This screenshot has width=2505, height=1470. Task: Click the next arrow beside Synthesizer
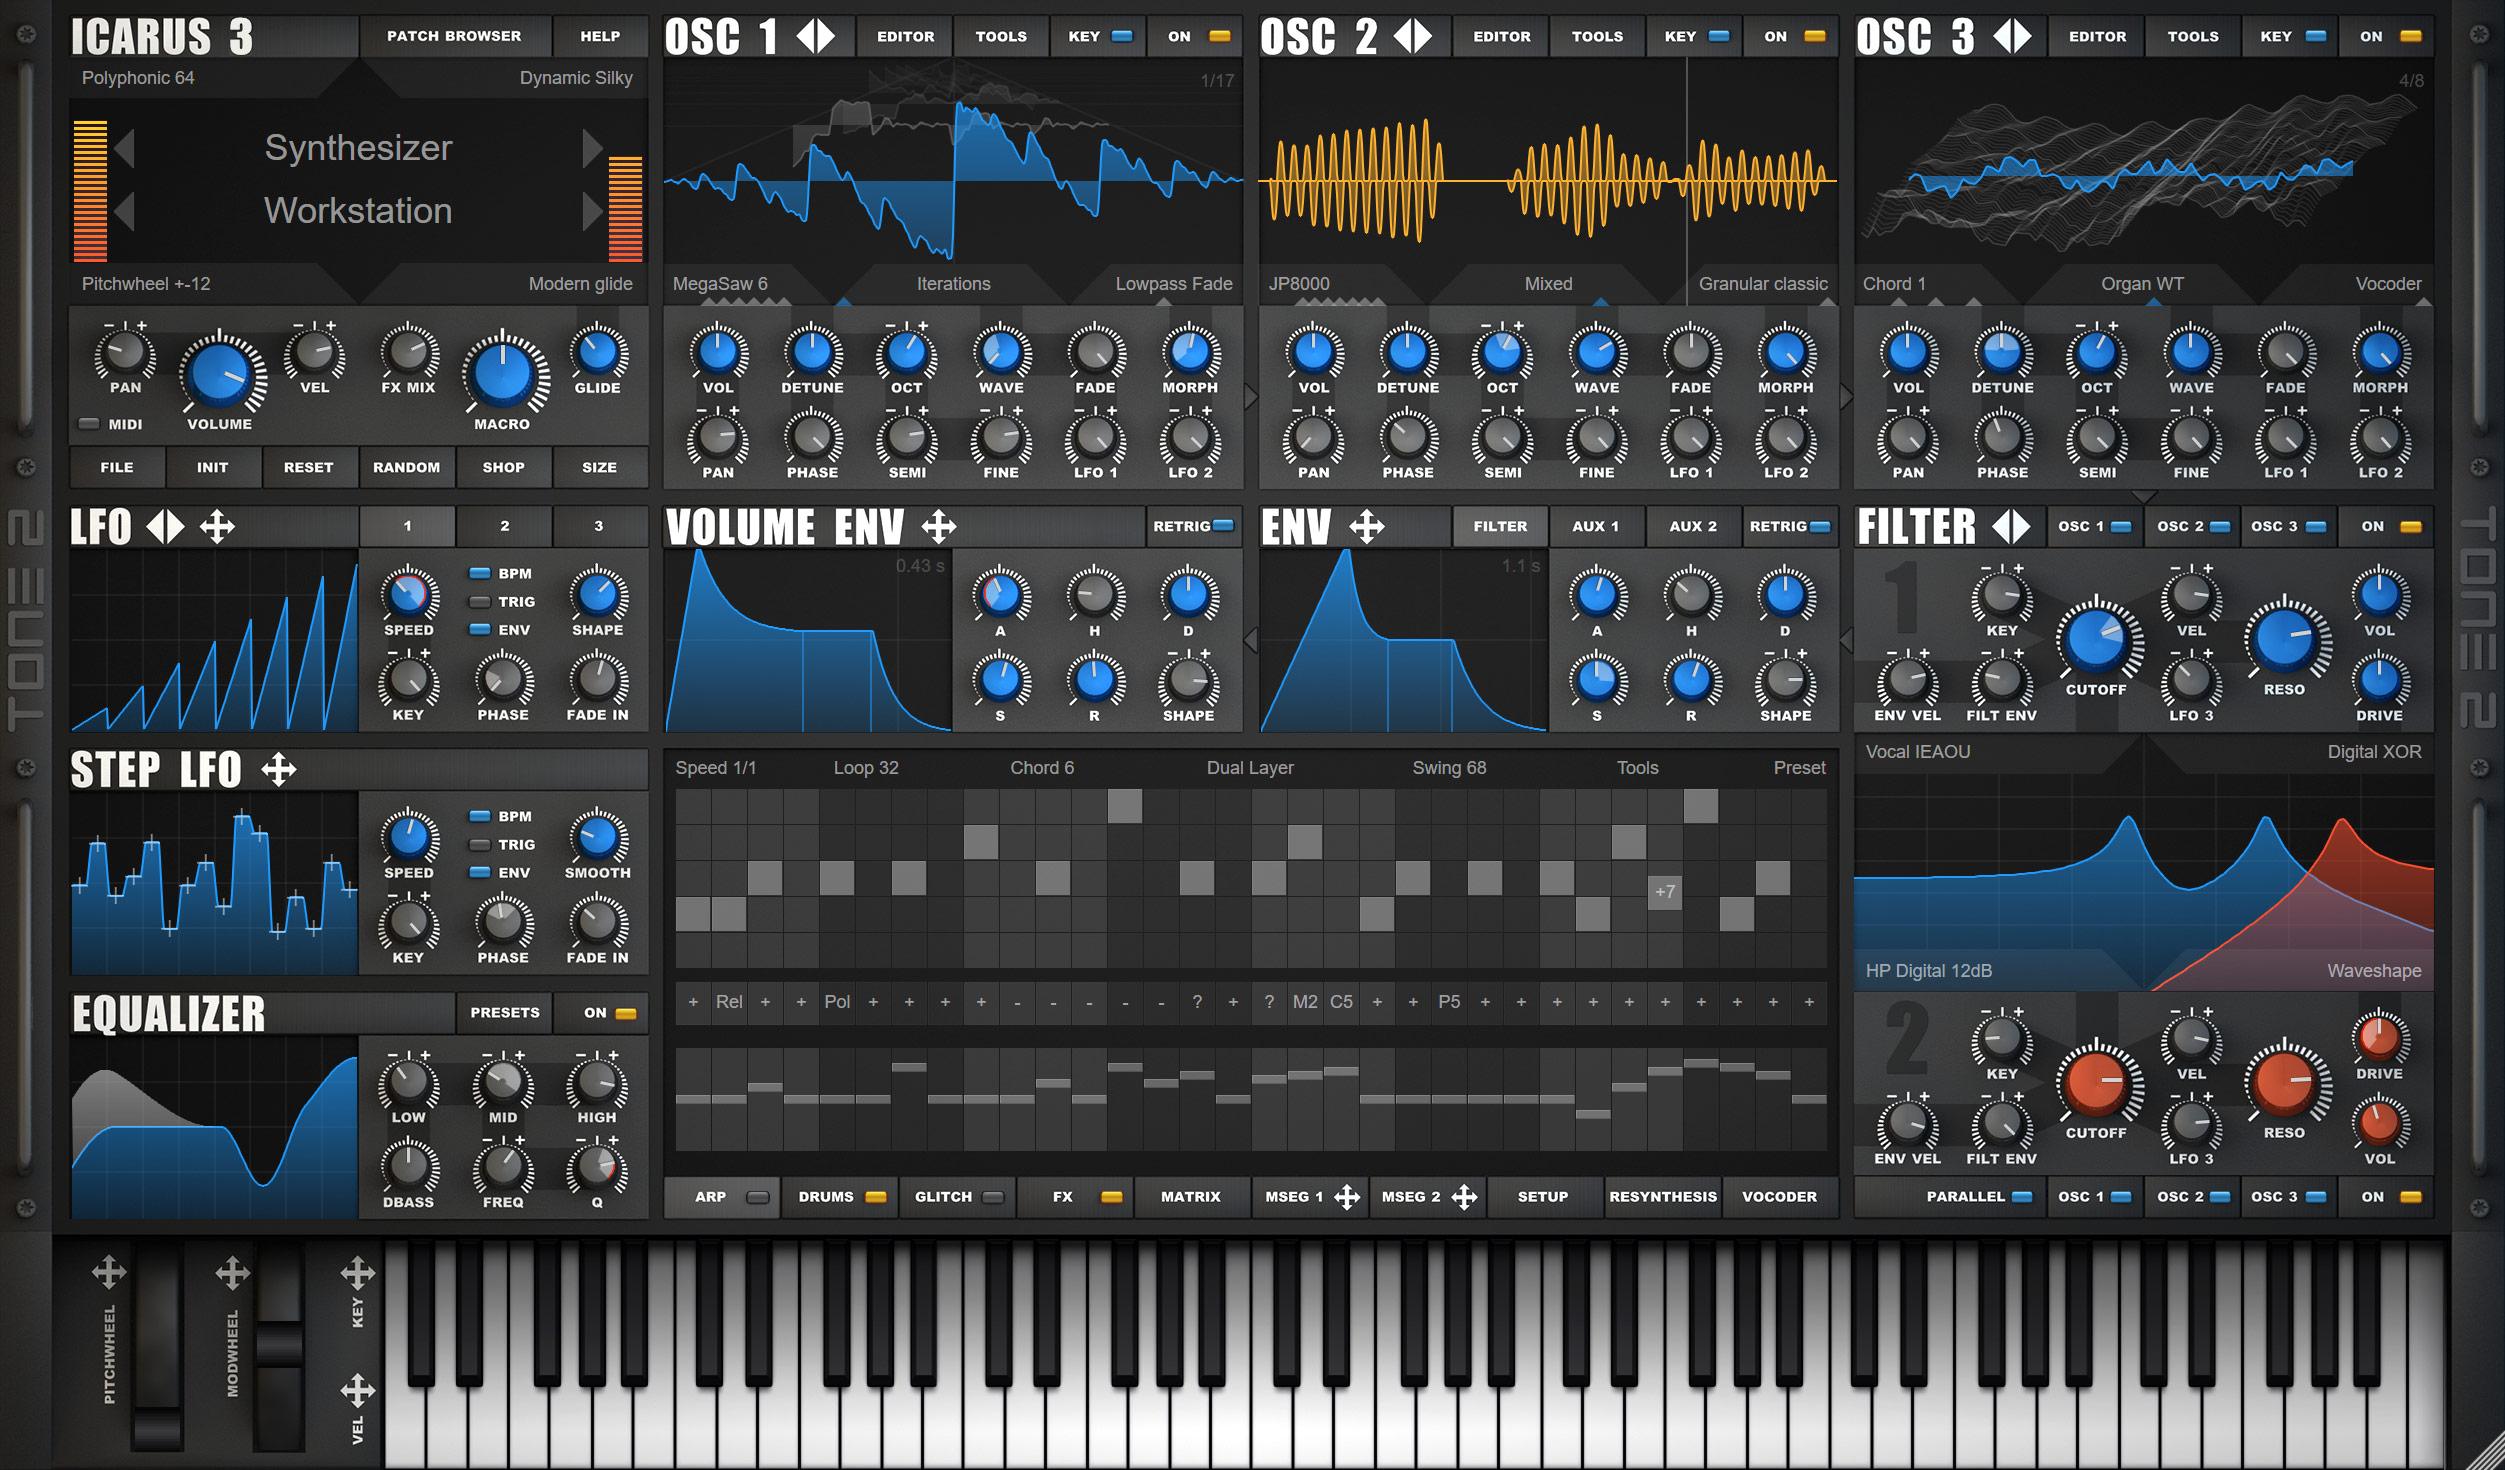tap(592, 148)
